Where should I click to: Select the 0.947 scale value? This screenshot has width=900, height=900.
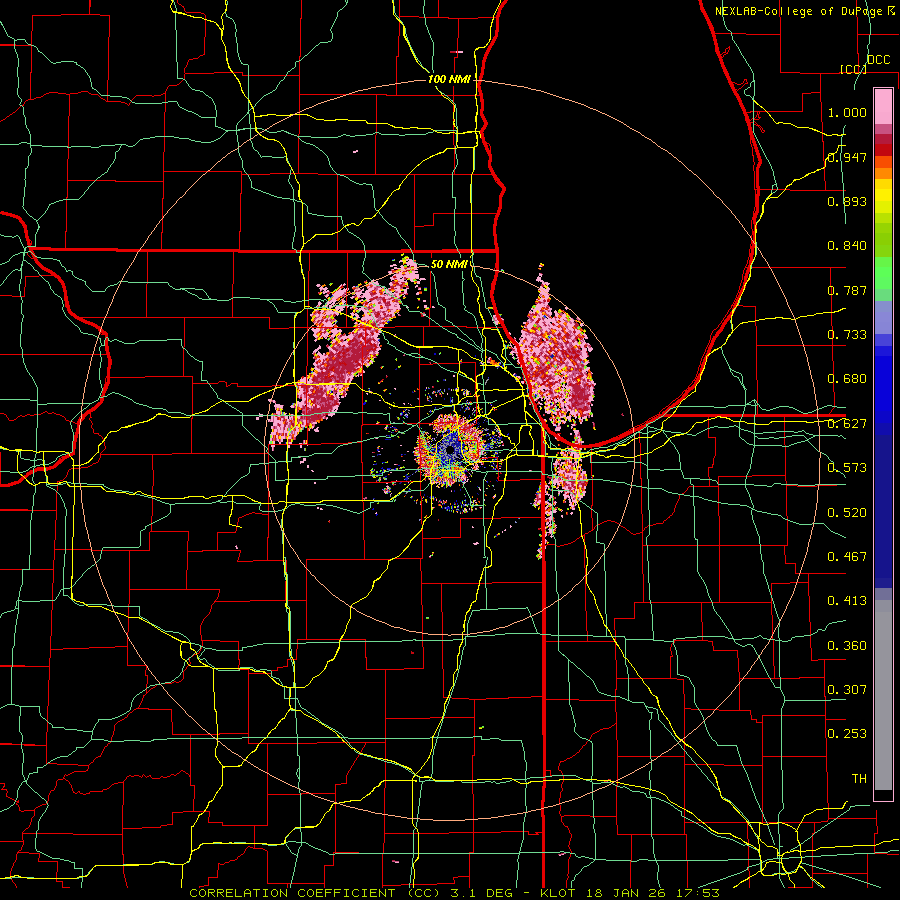(847, 157)
